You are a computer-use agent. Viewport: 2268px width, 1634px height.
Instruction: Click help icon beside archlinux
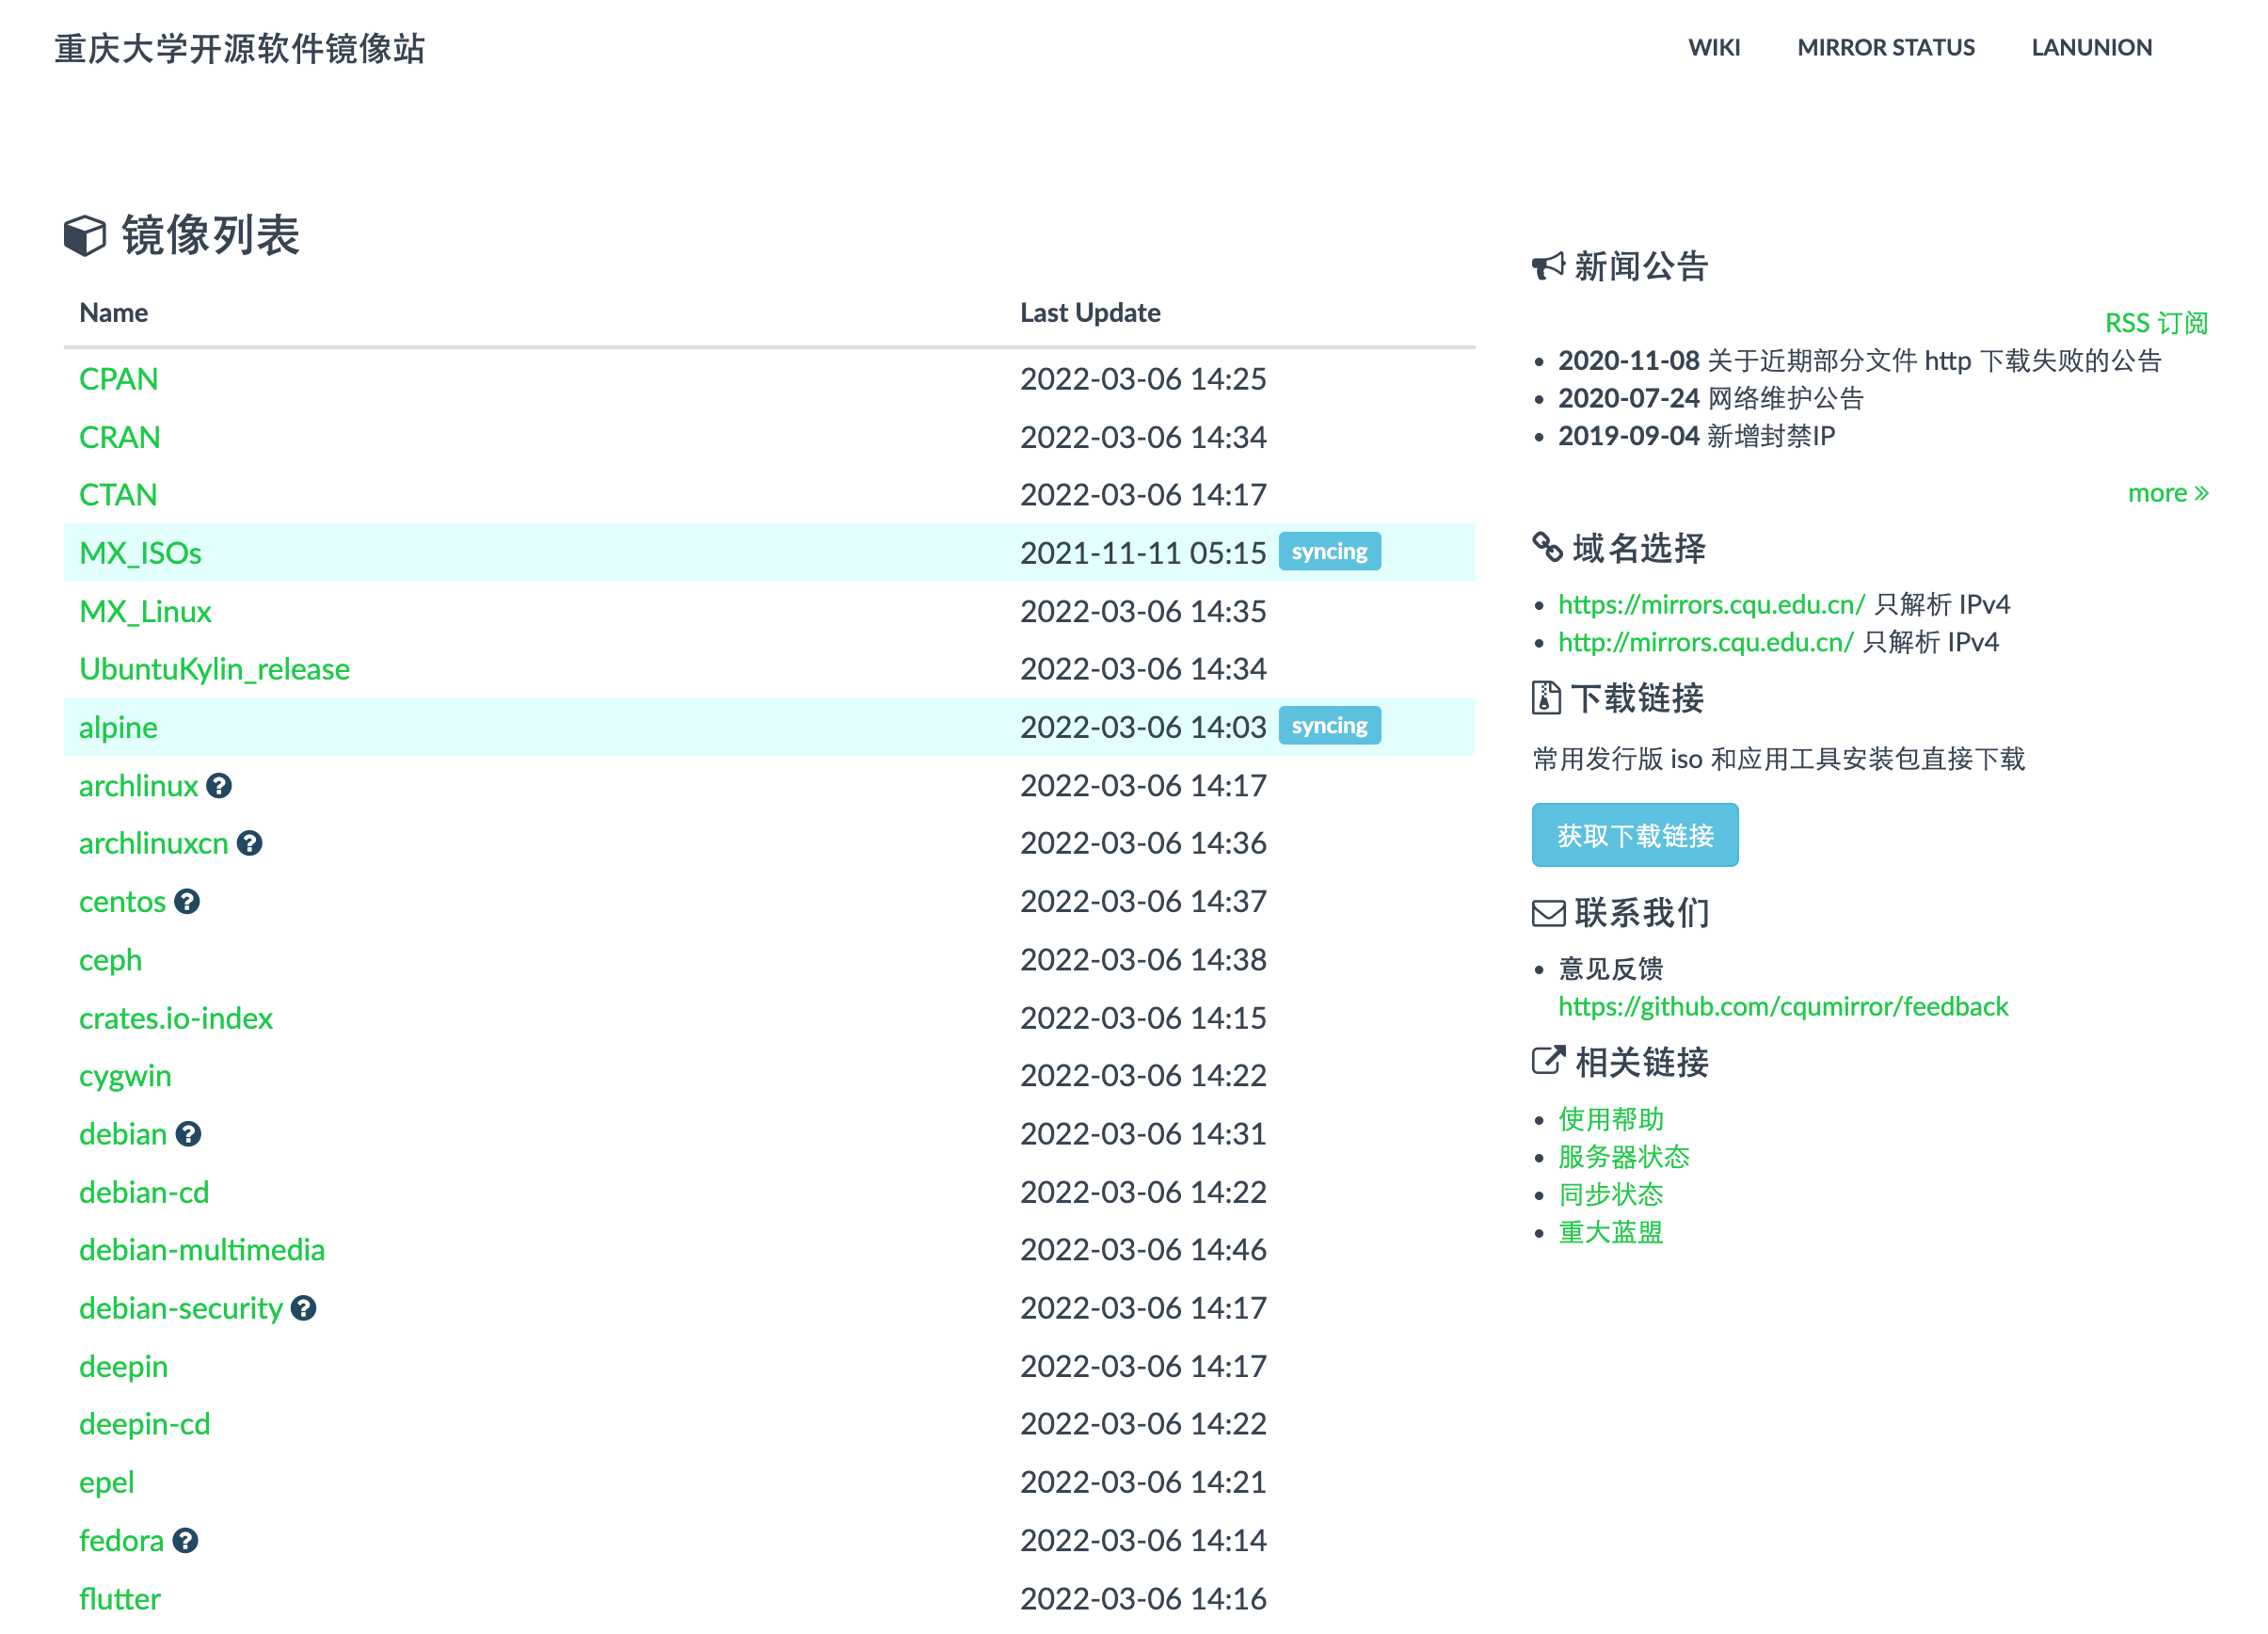click(219, 786)
